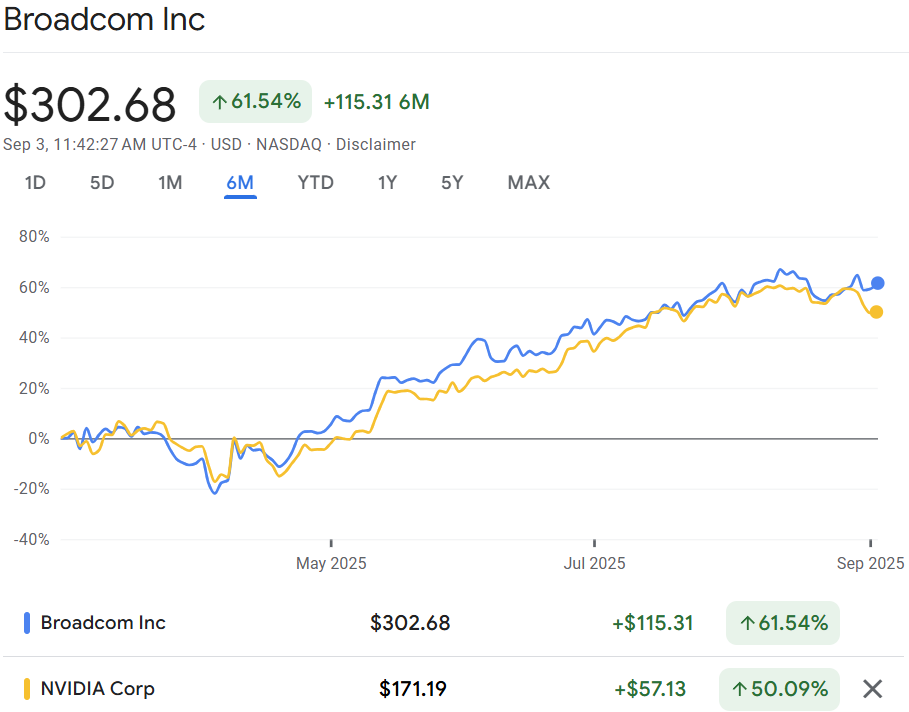Click the Jul 2025 axis marker
Screen dimensions: 909x712
tap(594, 563)
